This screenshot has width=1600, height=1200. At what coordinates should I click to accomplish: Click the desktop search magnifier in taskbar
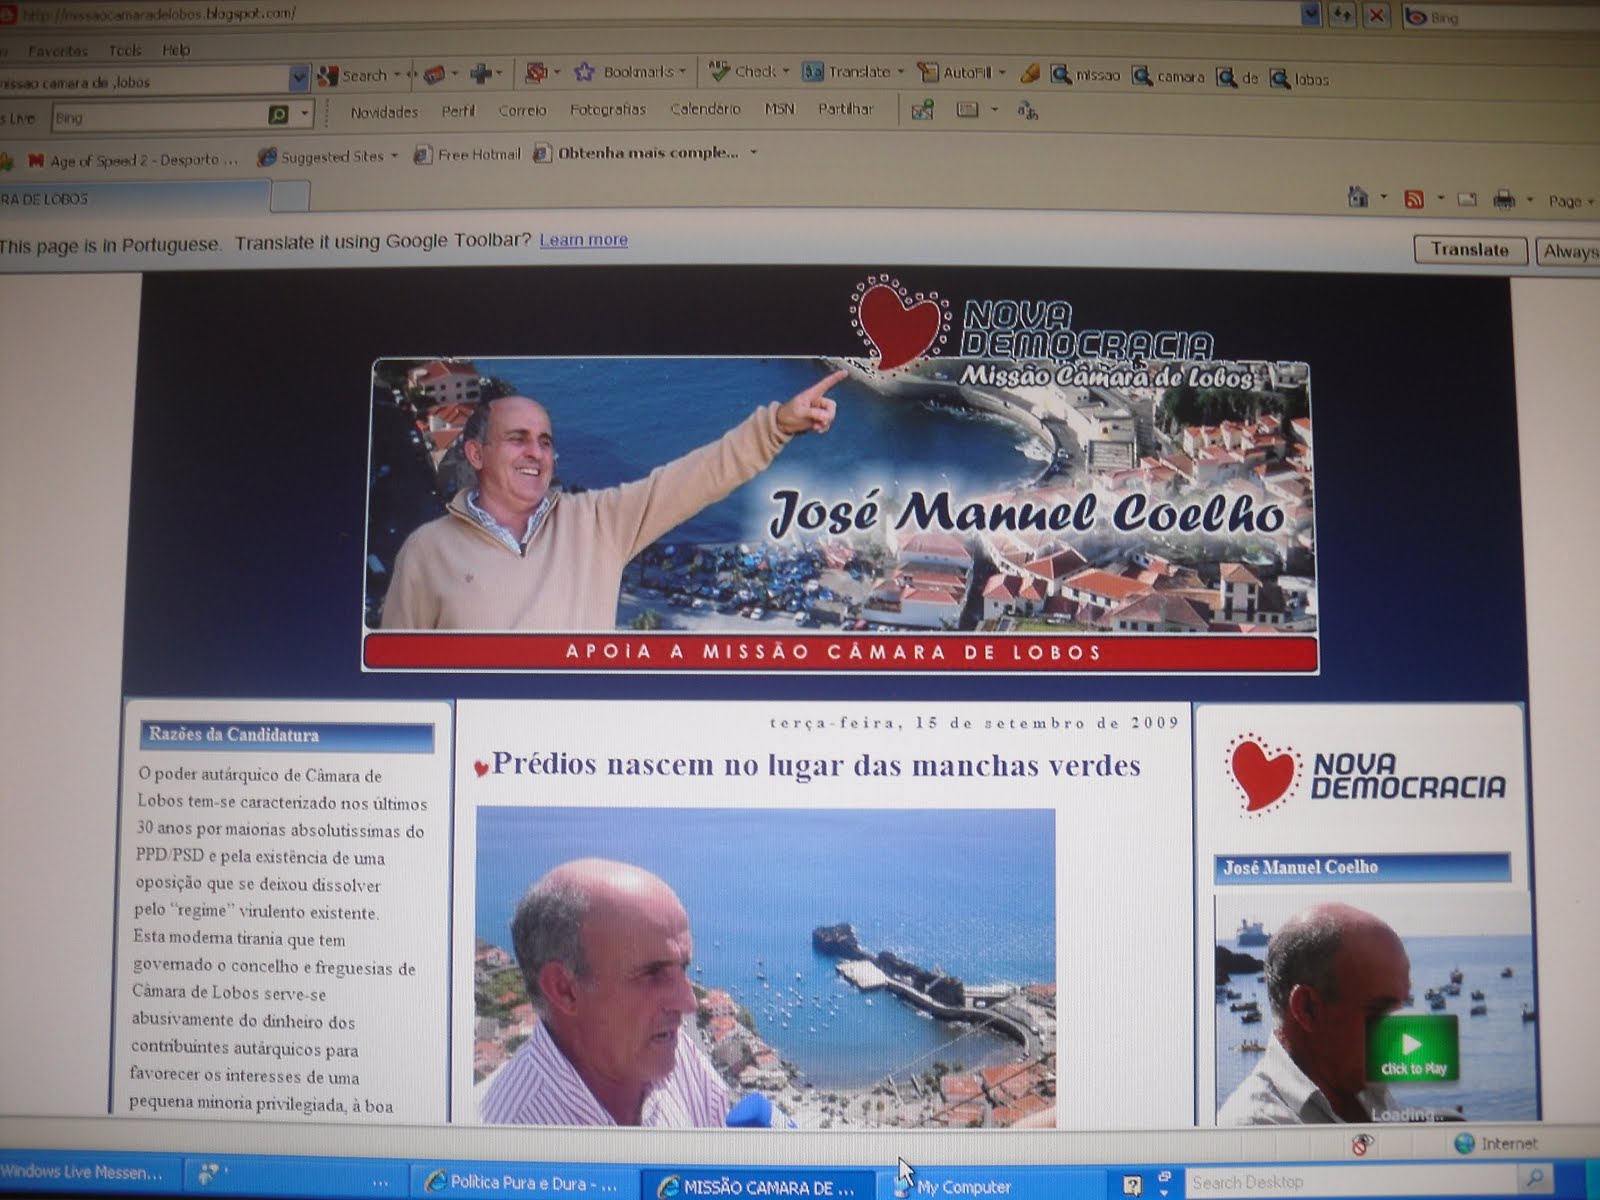click(x=1536, y=1178)
